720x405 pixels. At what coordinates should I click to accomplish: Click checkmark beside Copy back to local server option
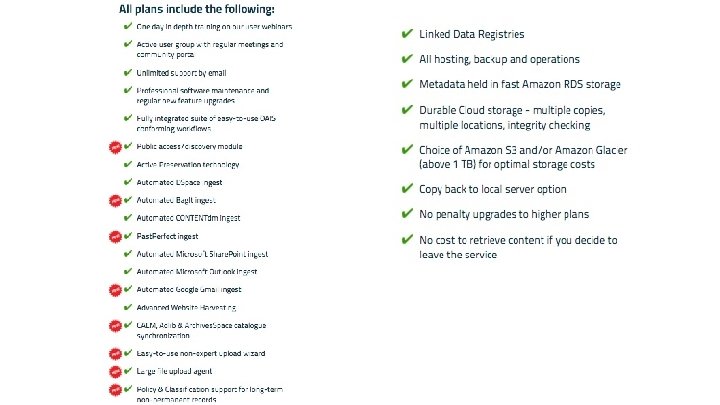(407, 188)
